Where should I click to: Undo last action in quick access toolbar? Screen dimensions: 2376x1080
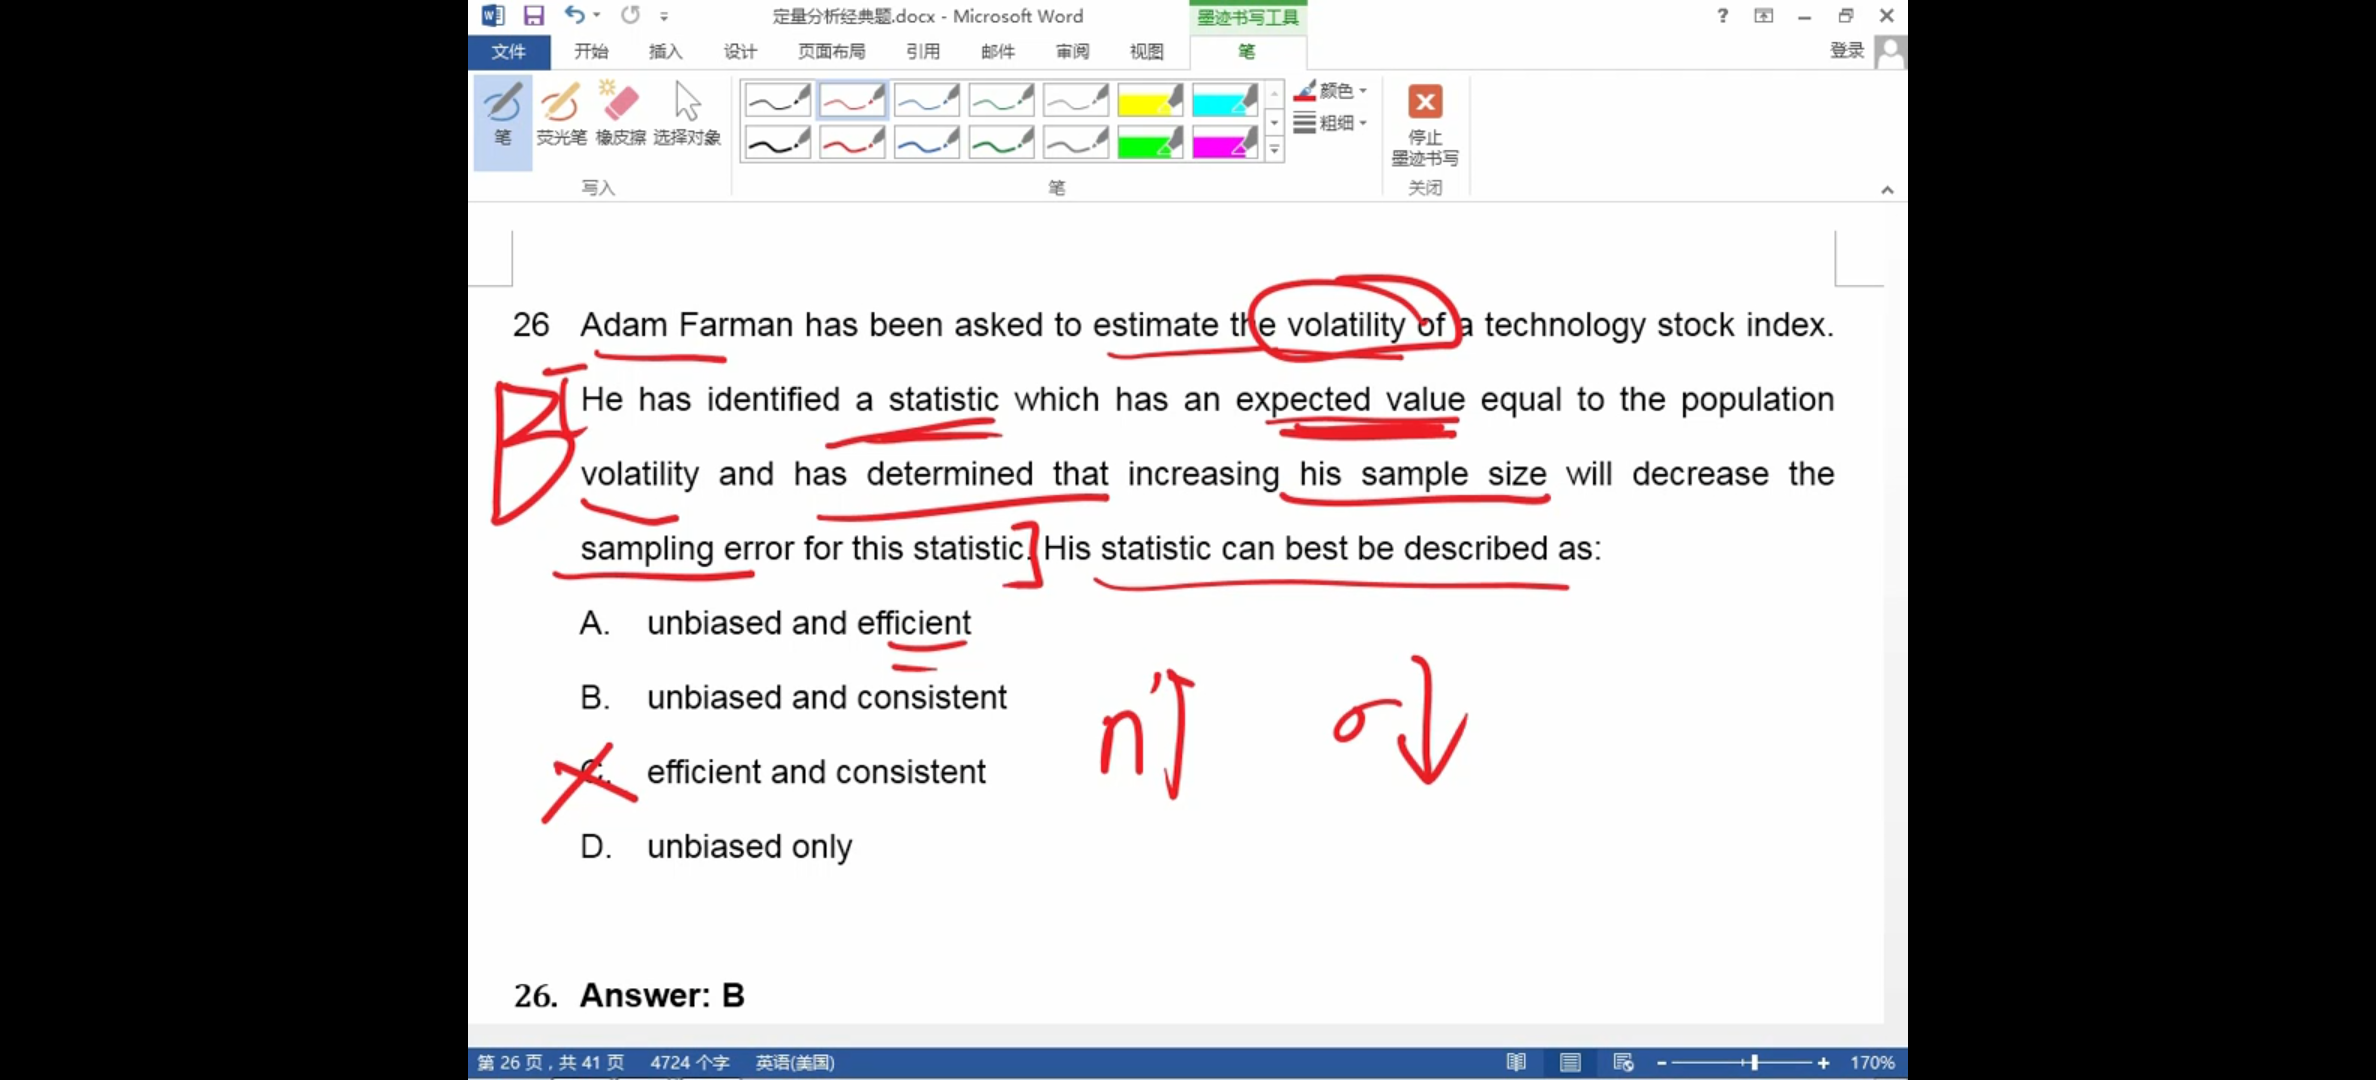tap(574, 15)
